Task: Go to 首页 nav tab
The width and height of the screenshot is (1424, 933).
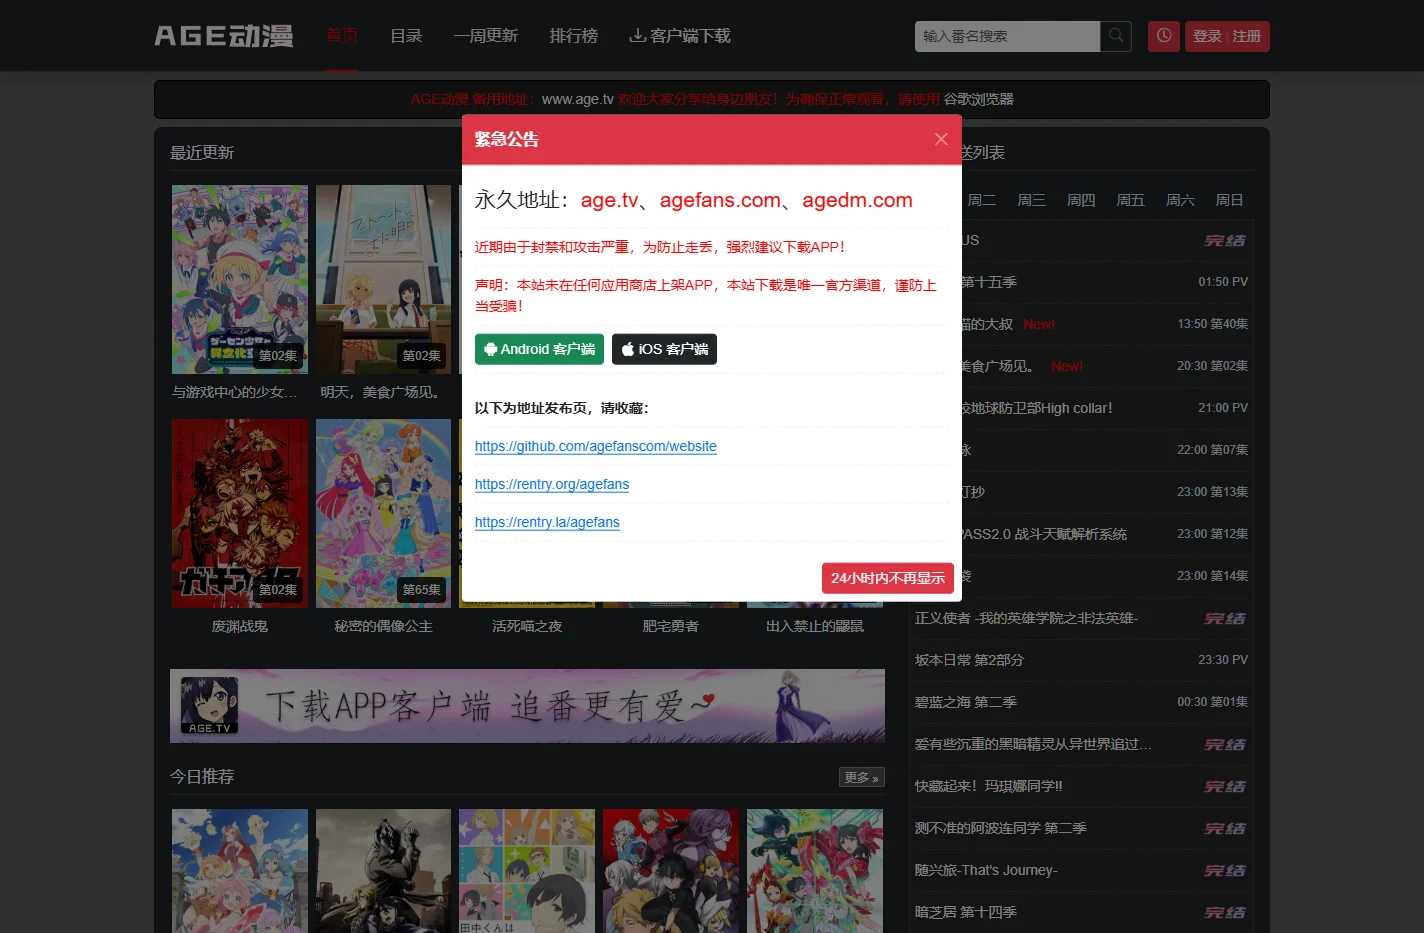Action: click(342, 36)
